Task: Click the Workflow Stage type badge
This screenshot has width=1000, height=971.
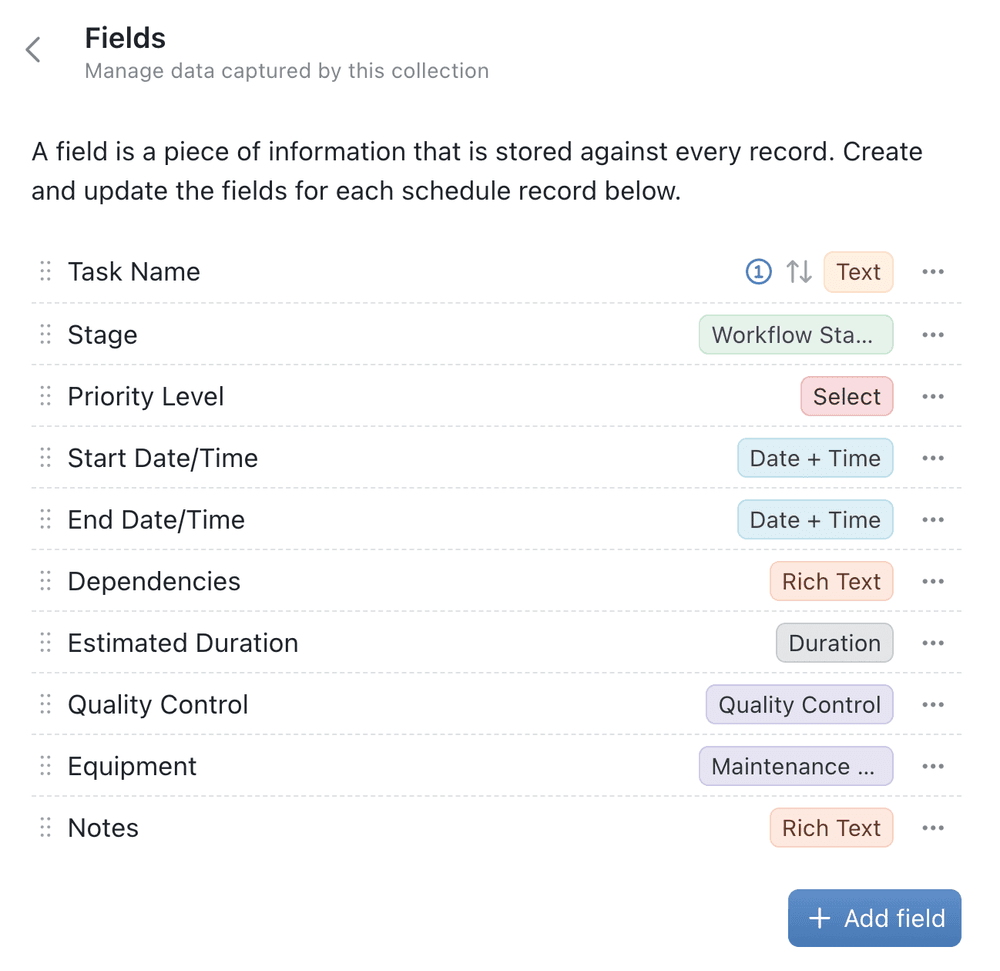Action: tap(795, 335)
